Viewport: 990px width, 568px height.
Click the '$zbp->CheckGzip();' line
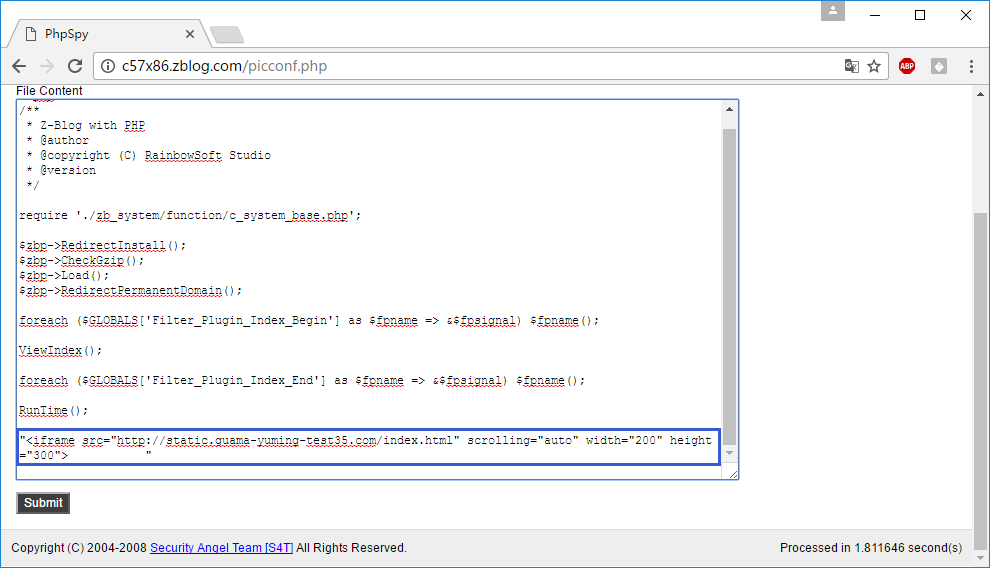point(82,261)
